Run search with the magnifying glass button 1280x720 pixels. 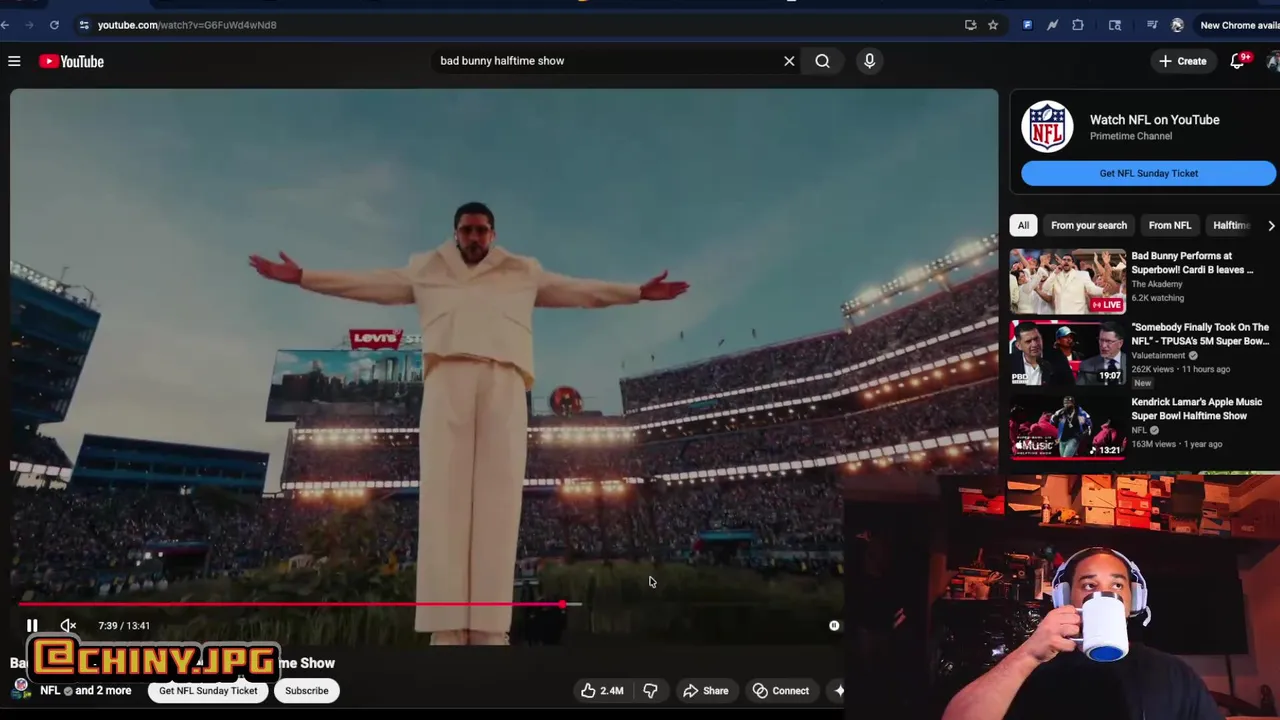coord(822,61)
